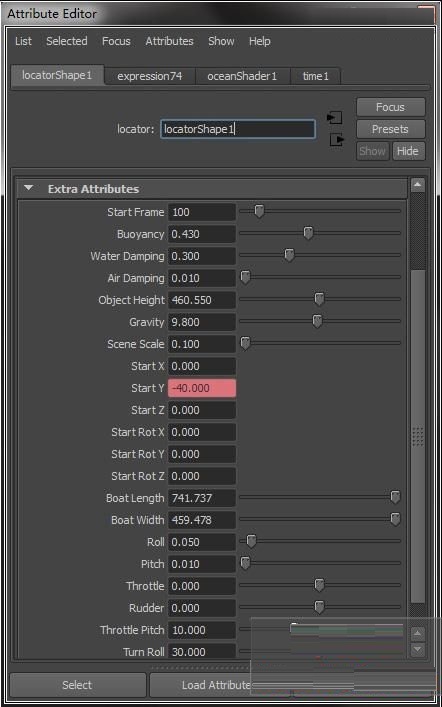Switch to the oceanShader1 tab

point(242,76)
